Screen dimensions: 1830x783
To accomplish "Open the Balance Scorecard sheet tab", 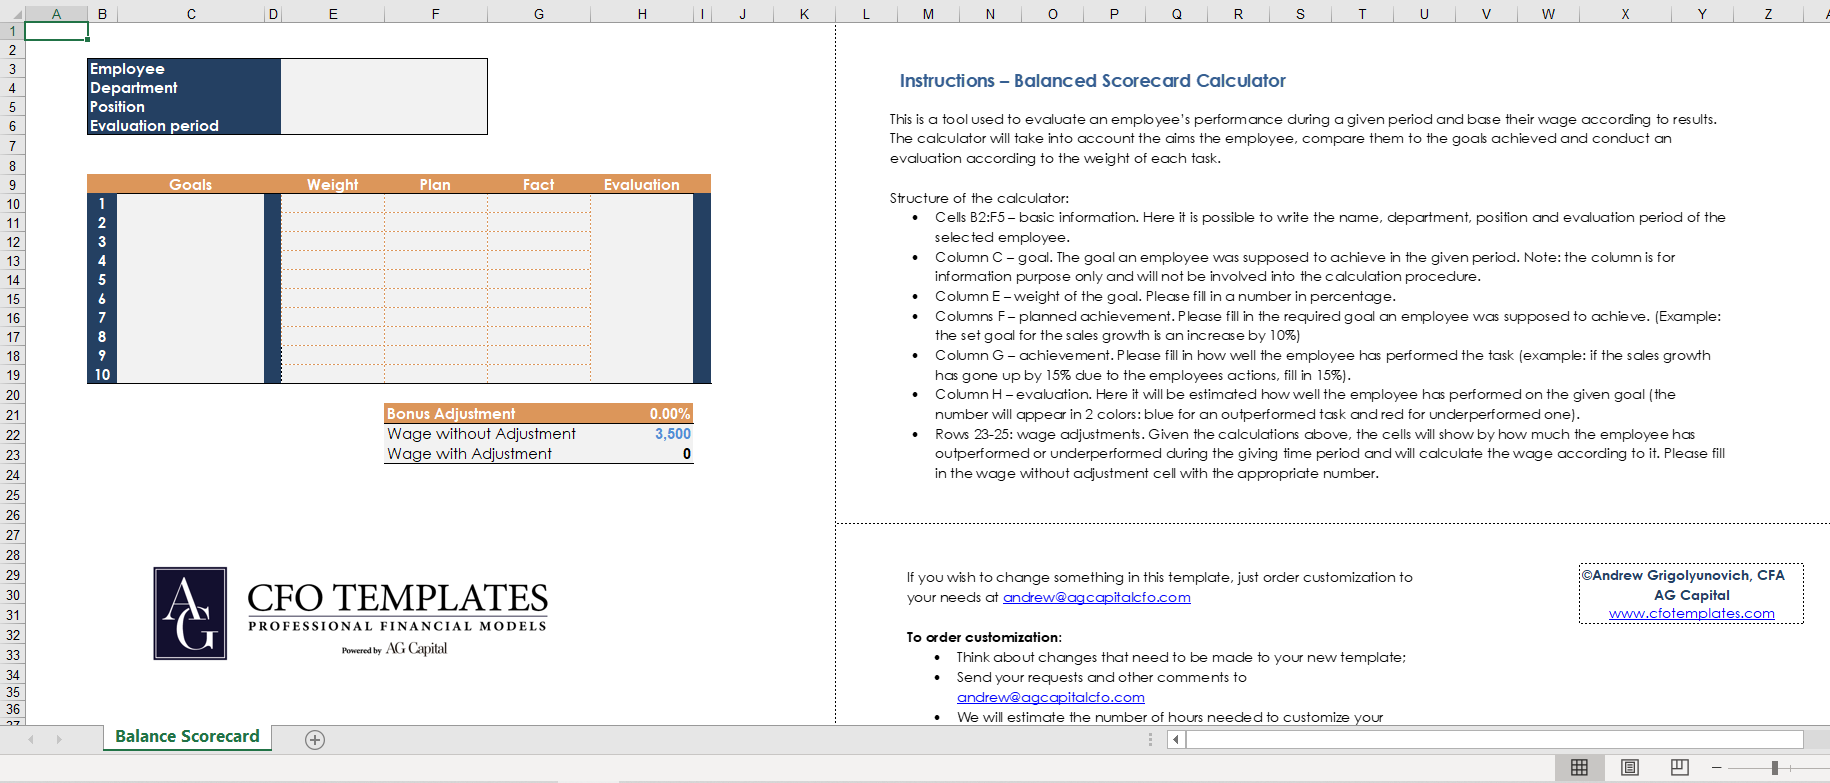I will click(x=187, y=737).
